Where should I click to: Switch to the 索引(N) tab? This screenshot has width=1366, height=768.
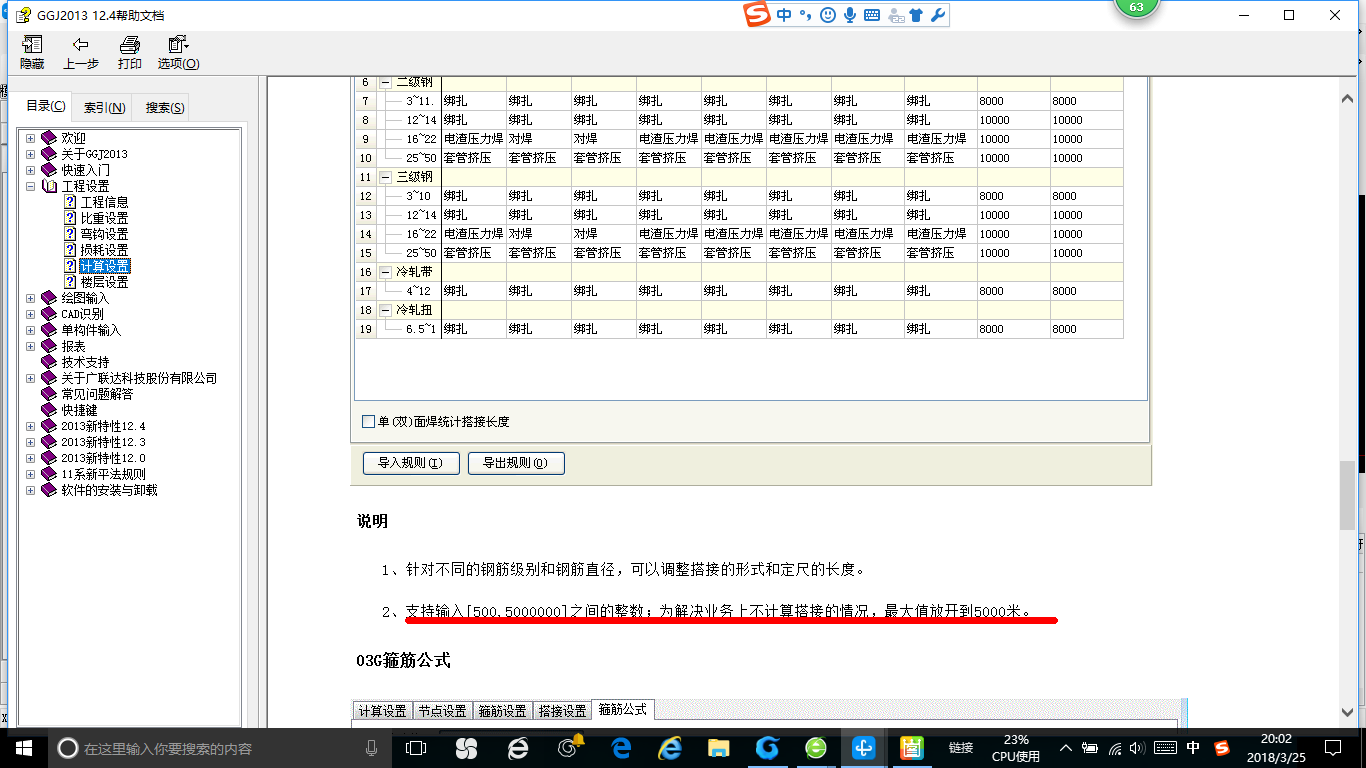(x=104, y=108)
